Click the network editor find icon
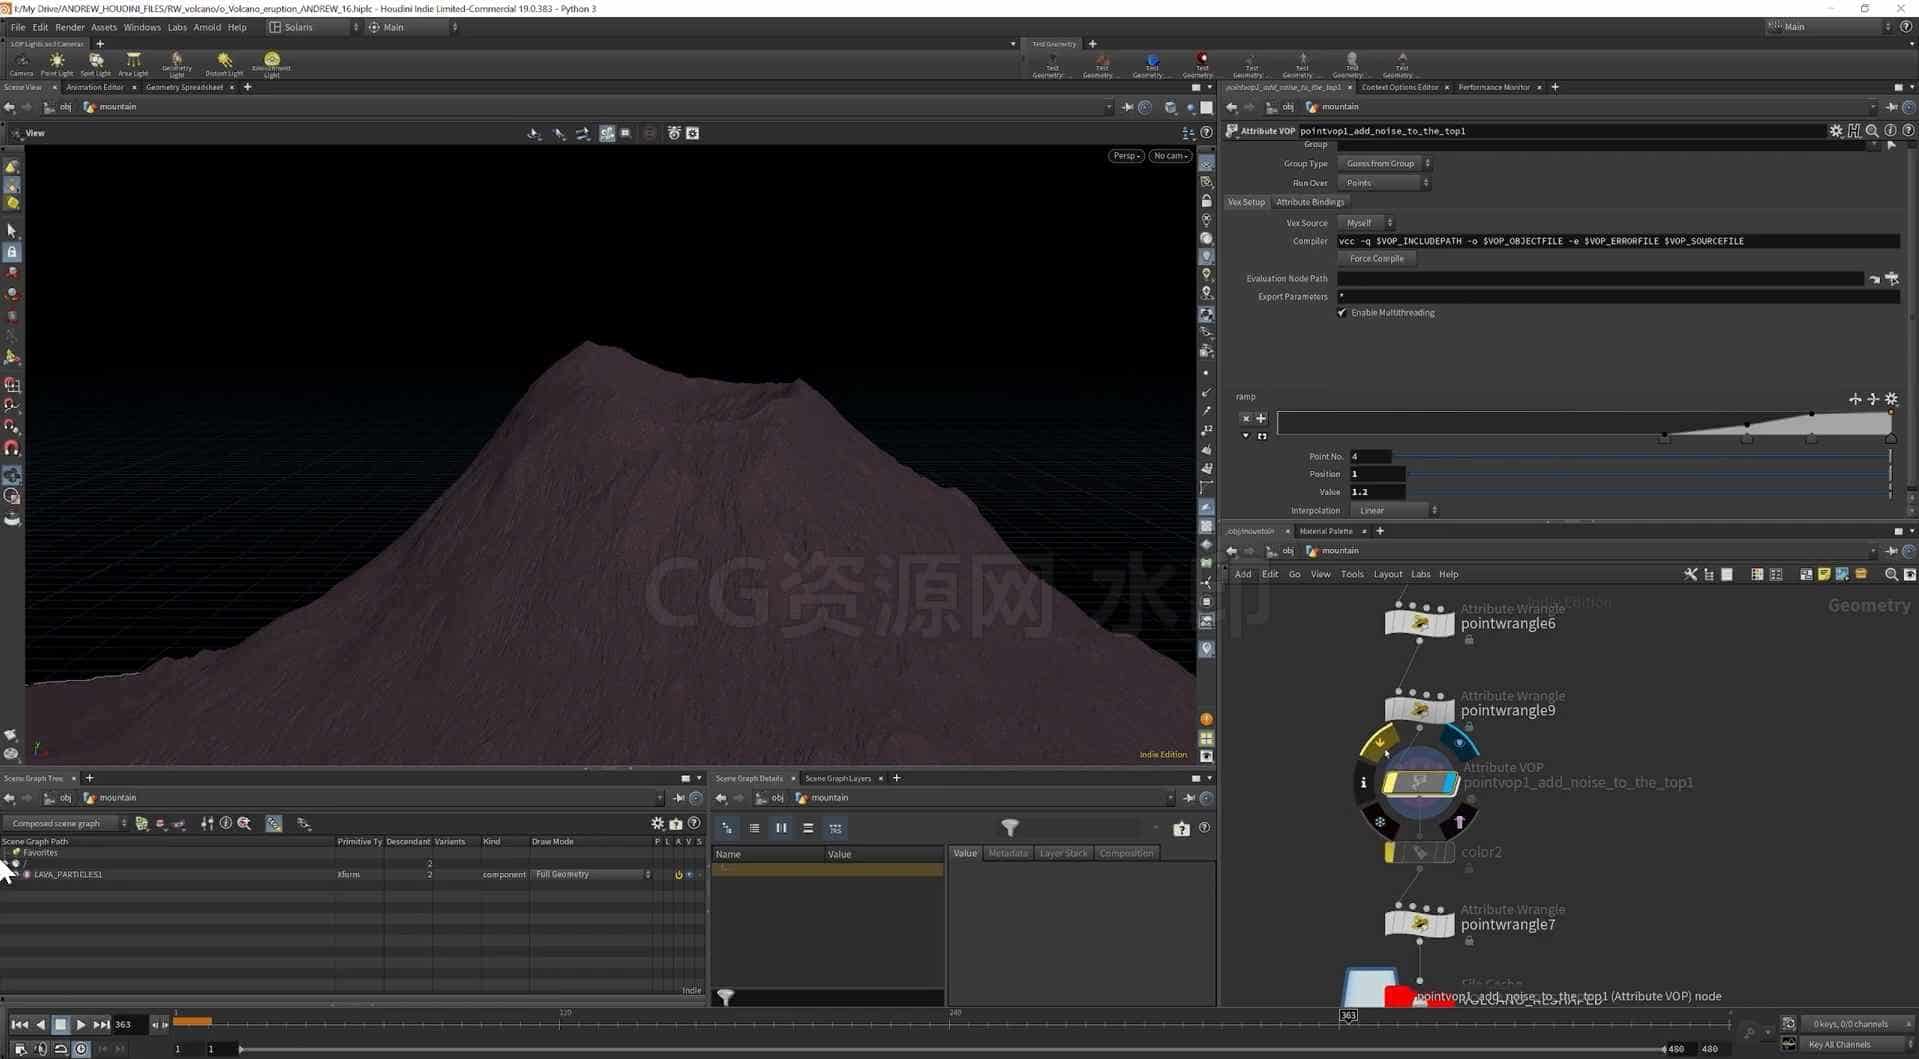 coord(1891,575)
